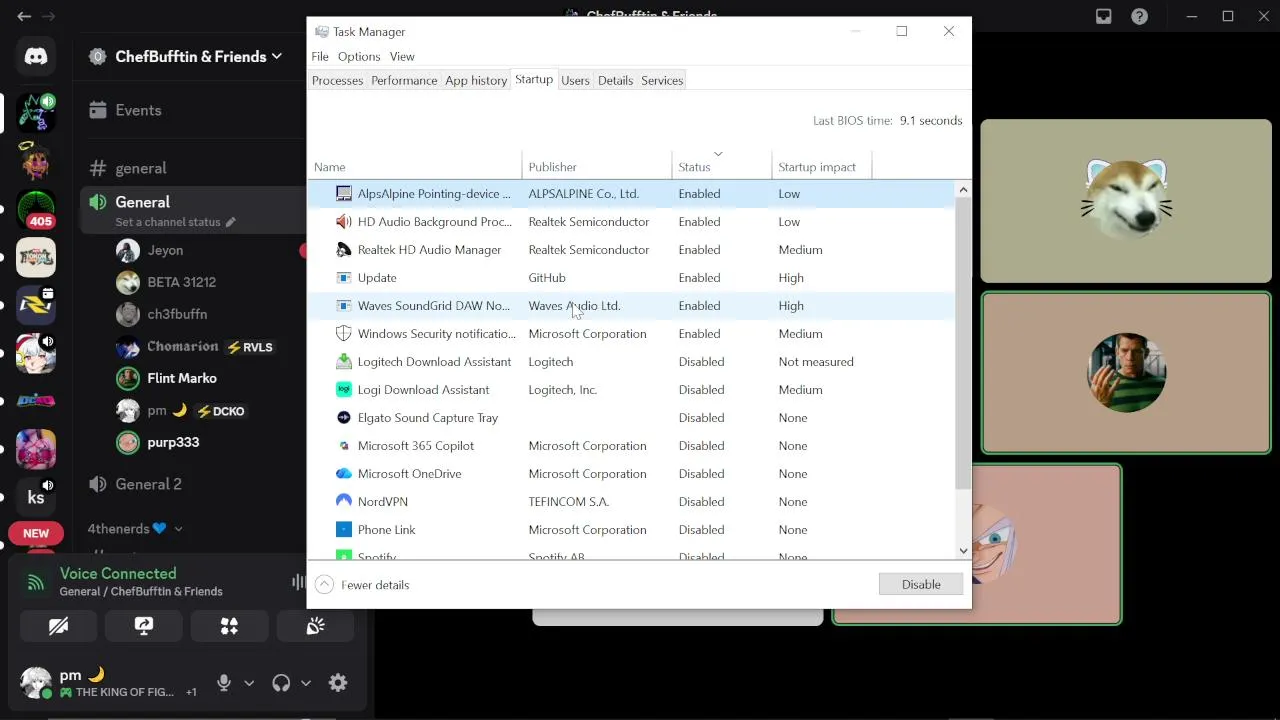The width and height of the screenshot is (1280, 720).
Task: Click the Events calendar icon in Discord
Action: pyautogui.click(x=97, y=110)
